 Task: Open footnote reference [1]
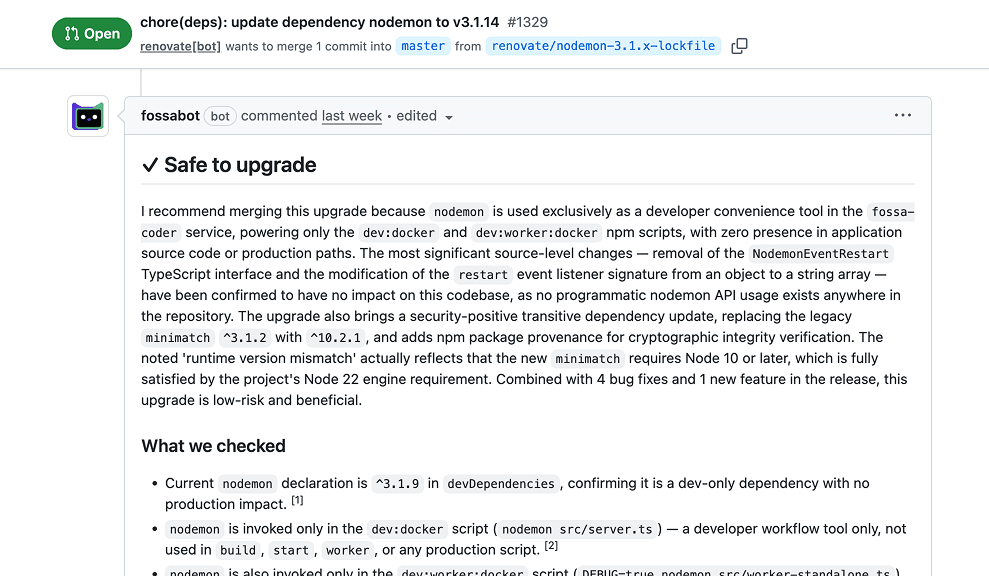coord(297,498)
